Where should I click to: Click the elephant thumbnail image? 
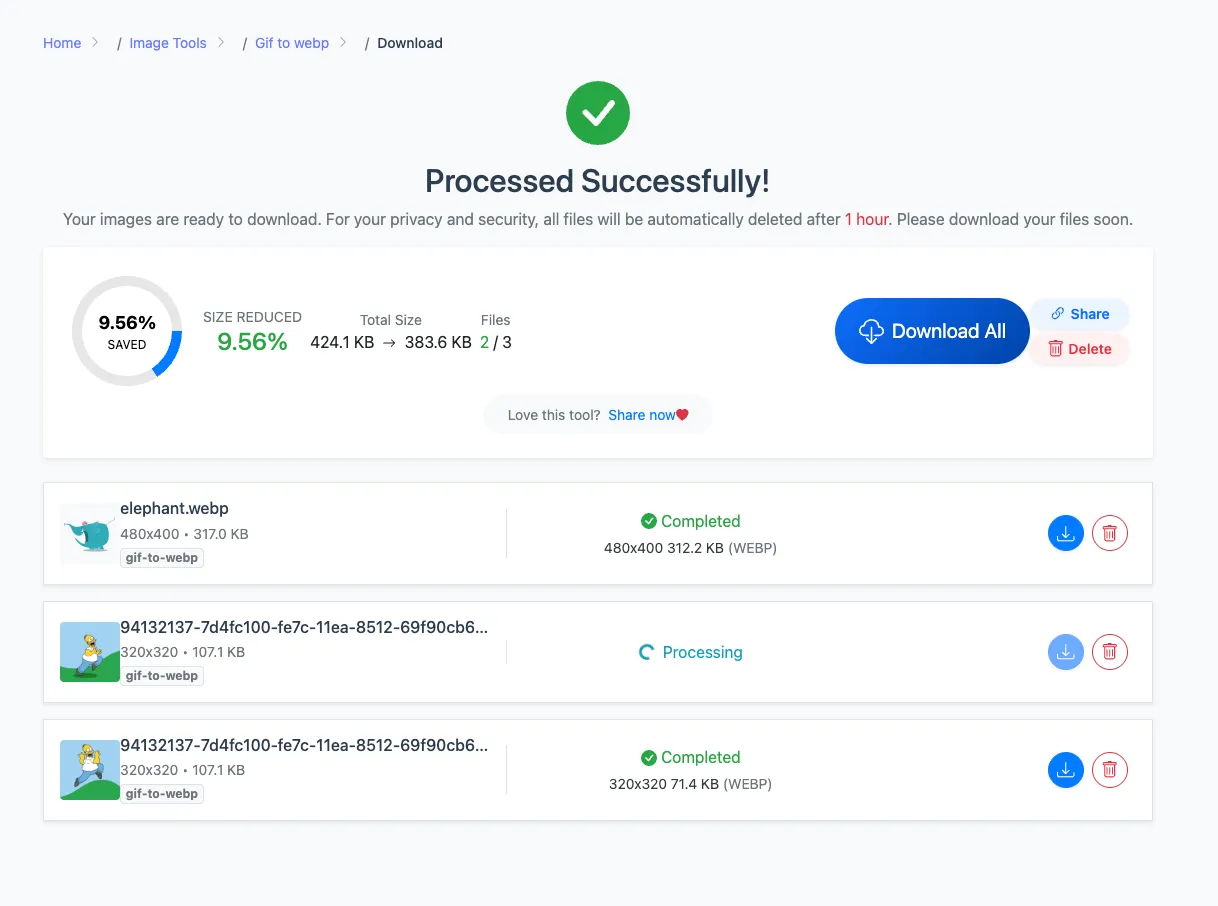pyautogui.click(x=90, y=533)
